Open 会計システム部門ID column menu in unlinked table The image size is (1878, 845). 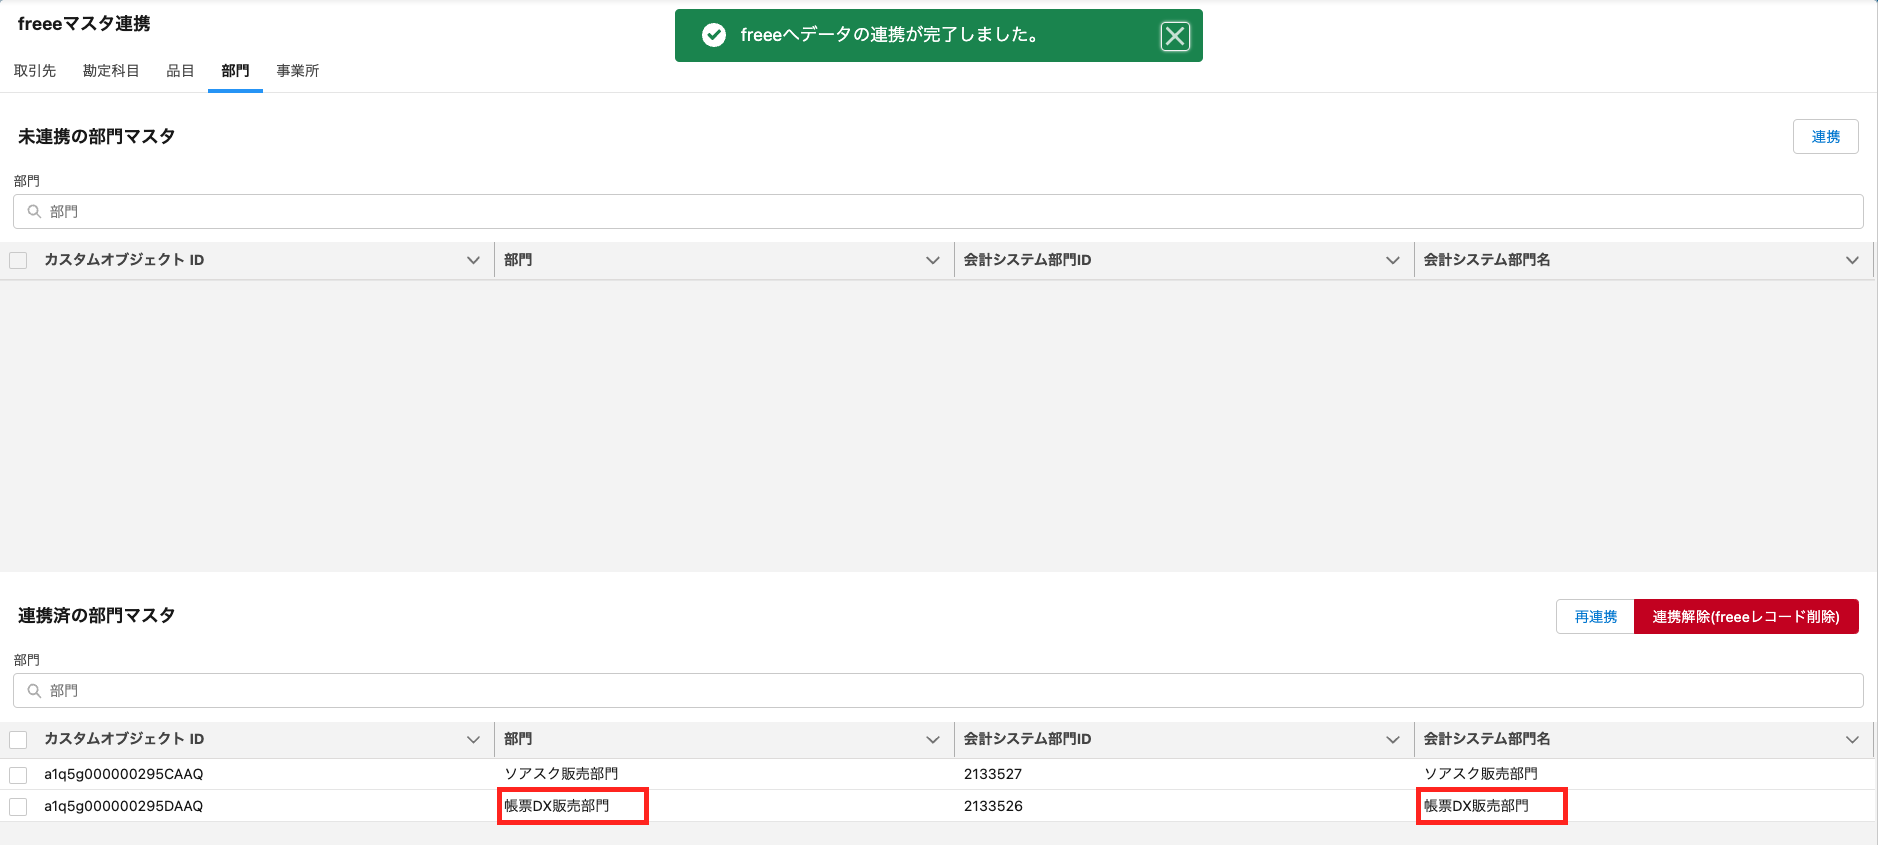[x=1392, y=260]
